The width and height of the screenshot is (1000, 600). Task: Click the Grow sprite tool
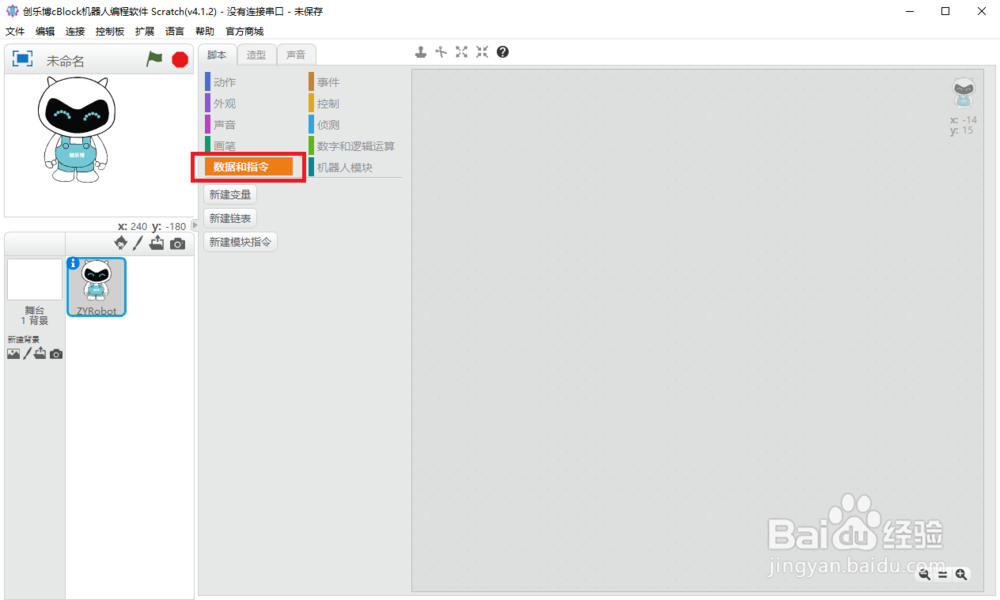tap(461, 51)
